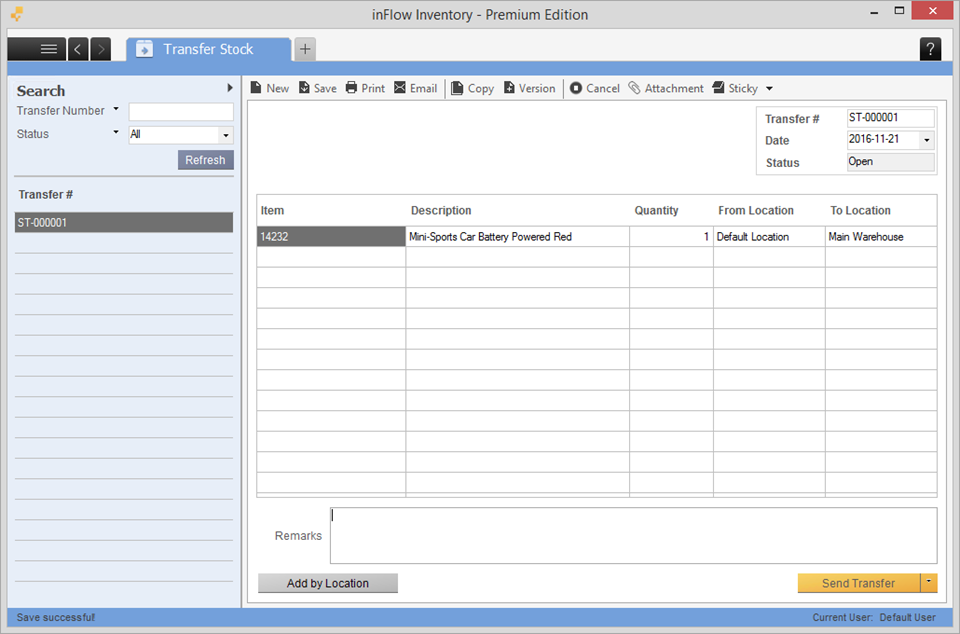Select item cell 14232
The width and height of the screenshot is (960, 634).
[331, 237]
